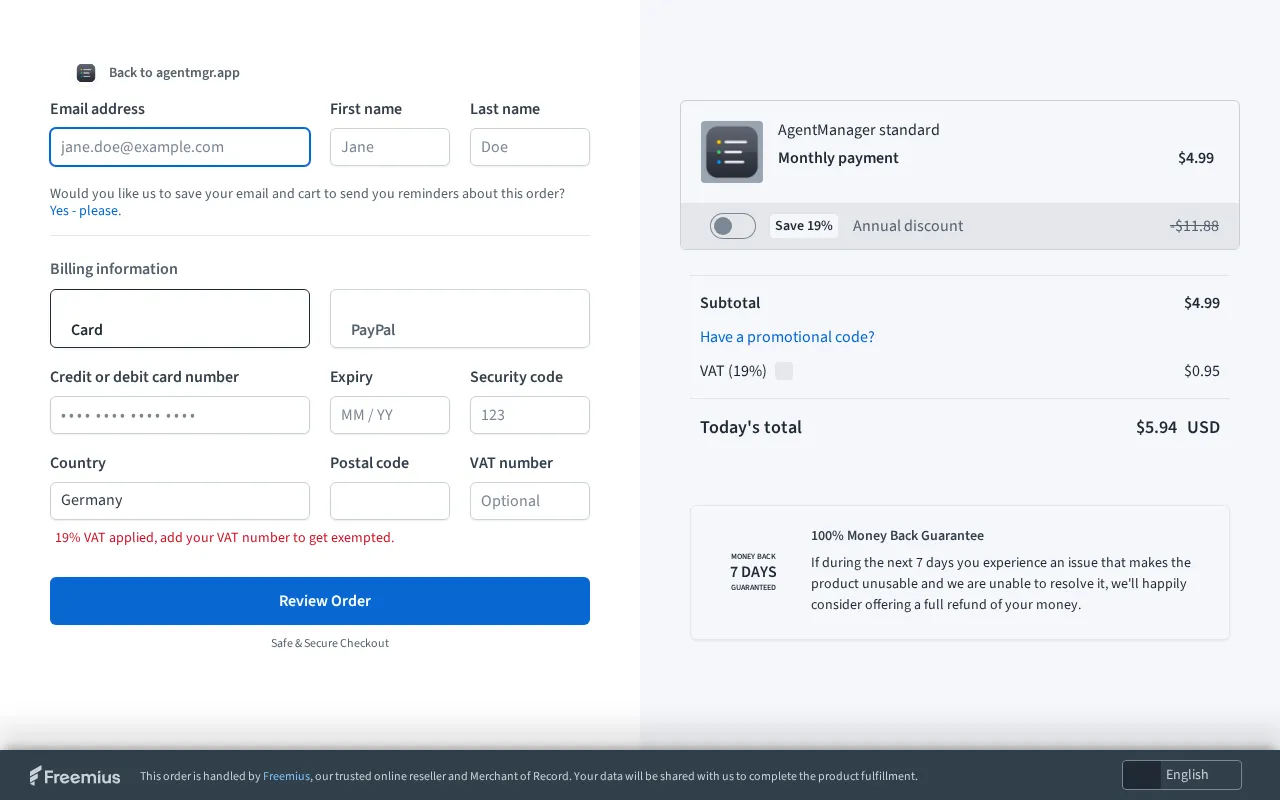Toggle the annual discount switch

coord(733,226)
